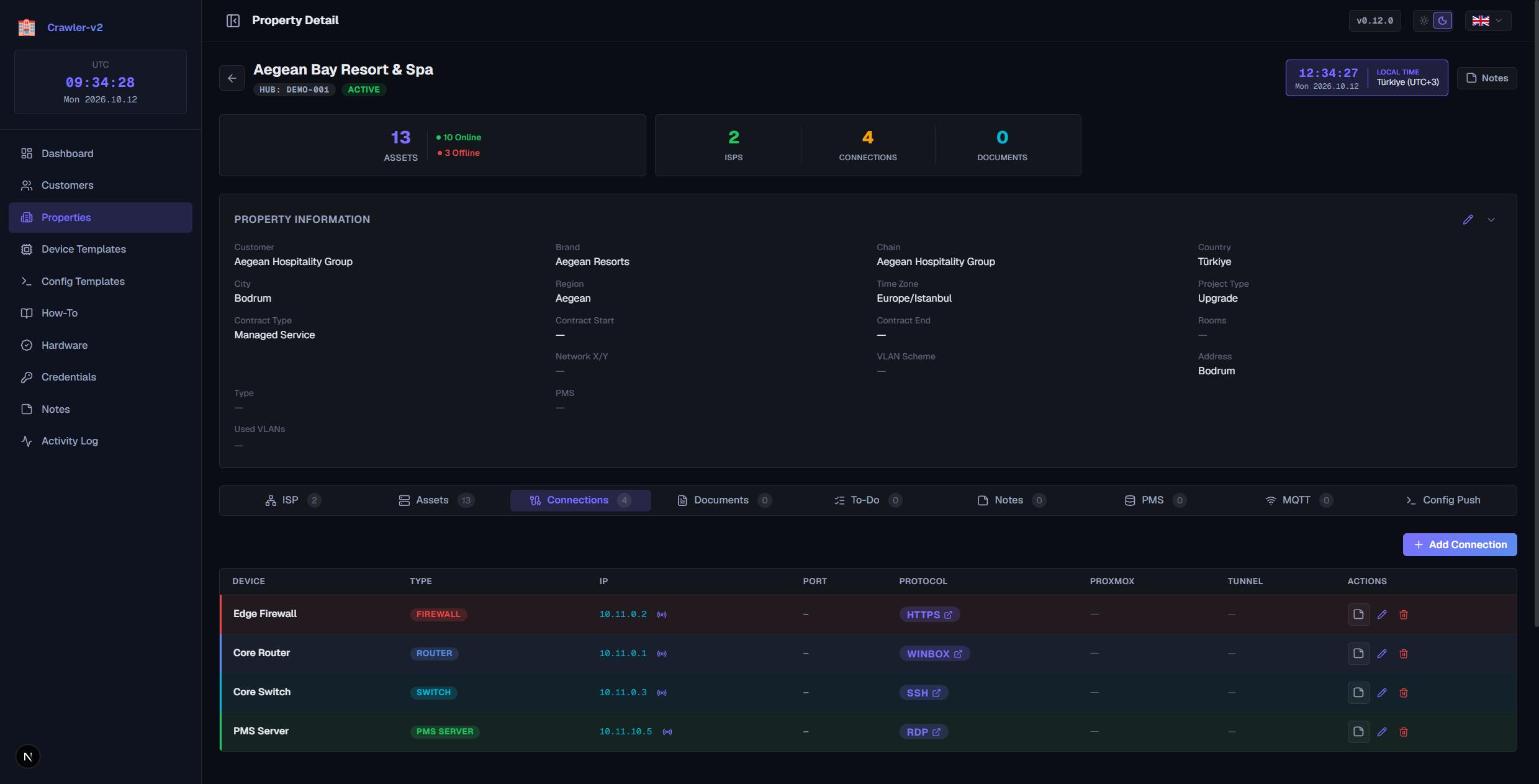Delete the Edge Firewall connection
This screenshot has width=1539, height=784.
(1403, 615)
